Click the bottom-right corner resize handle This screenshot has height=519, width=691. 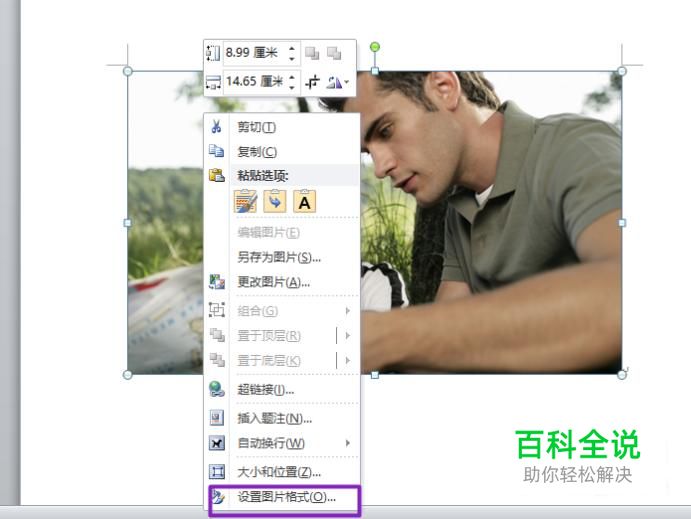622,375
